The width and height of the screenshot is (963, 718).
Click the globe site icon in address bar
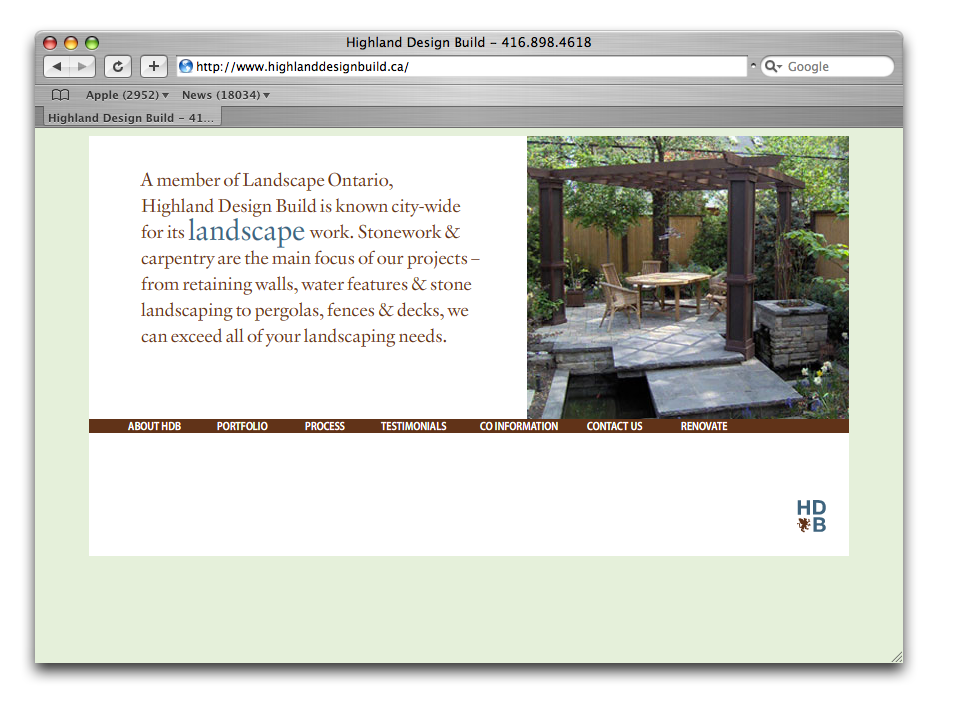(185, 66)
